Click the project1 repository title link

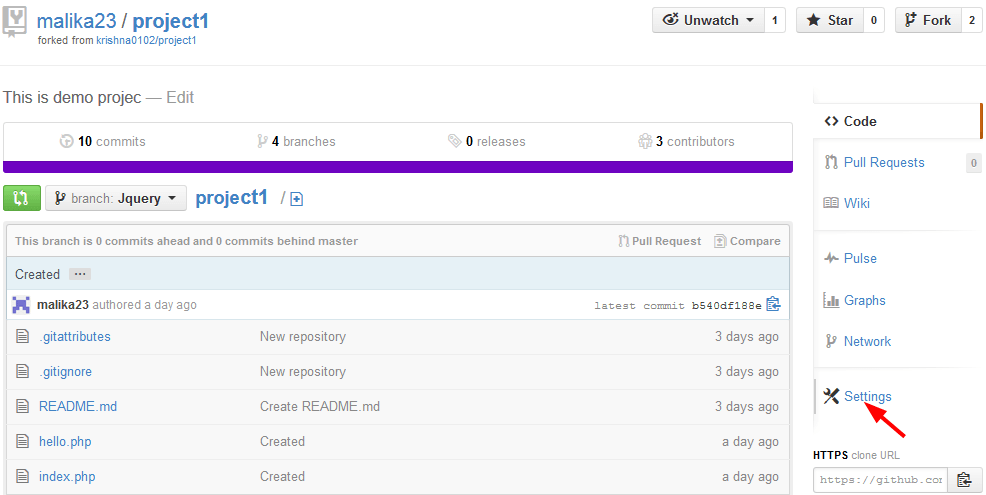(170, 21)
